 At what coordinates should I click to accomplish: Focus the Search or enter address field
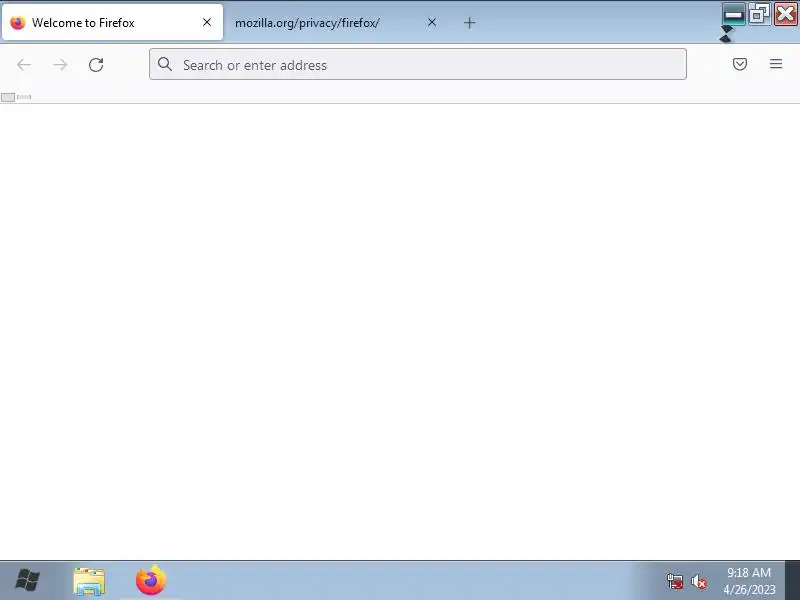418,64
